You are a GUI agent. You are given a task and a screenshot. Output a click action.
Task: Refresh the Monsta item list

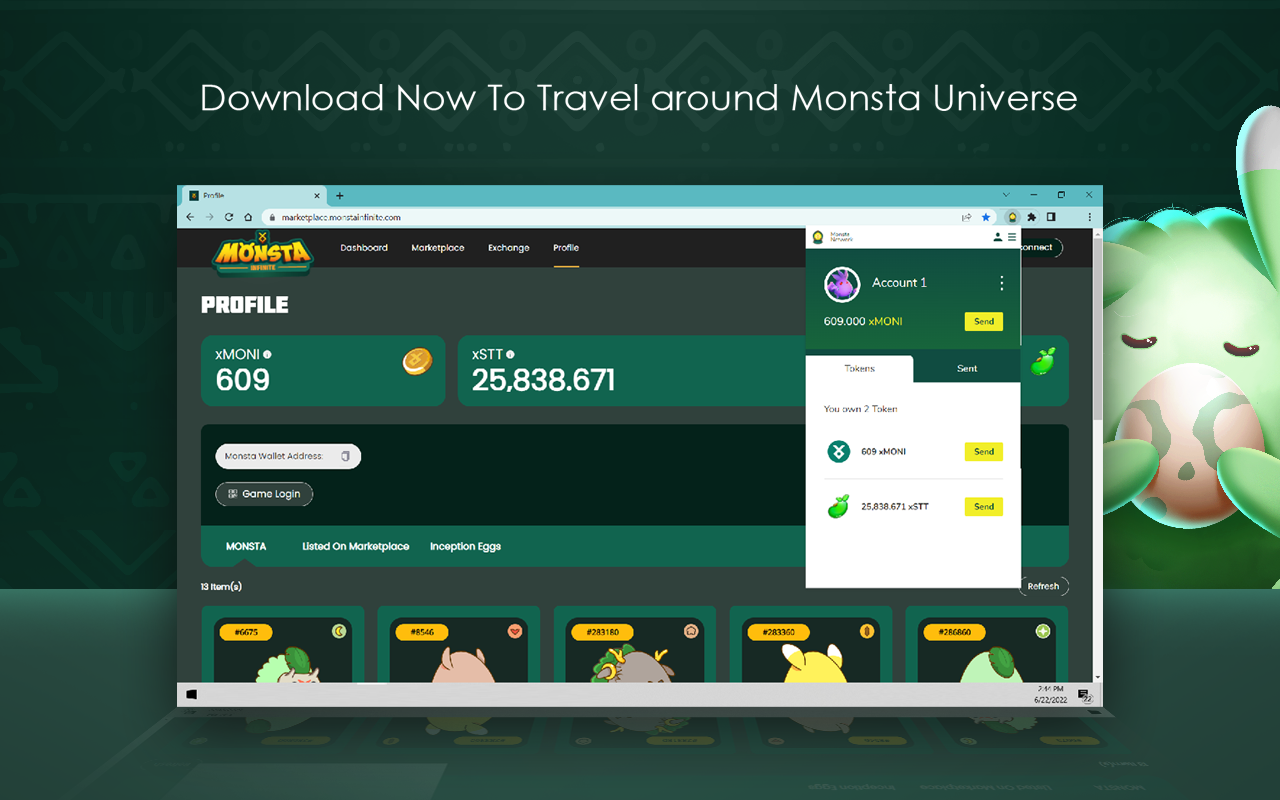[x=1044, y=586]
